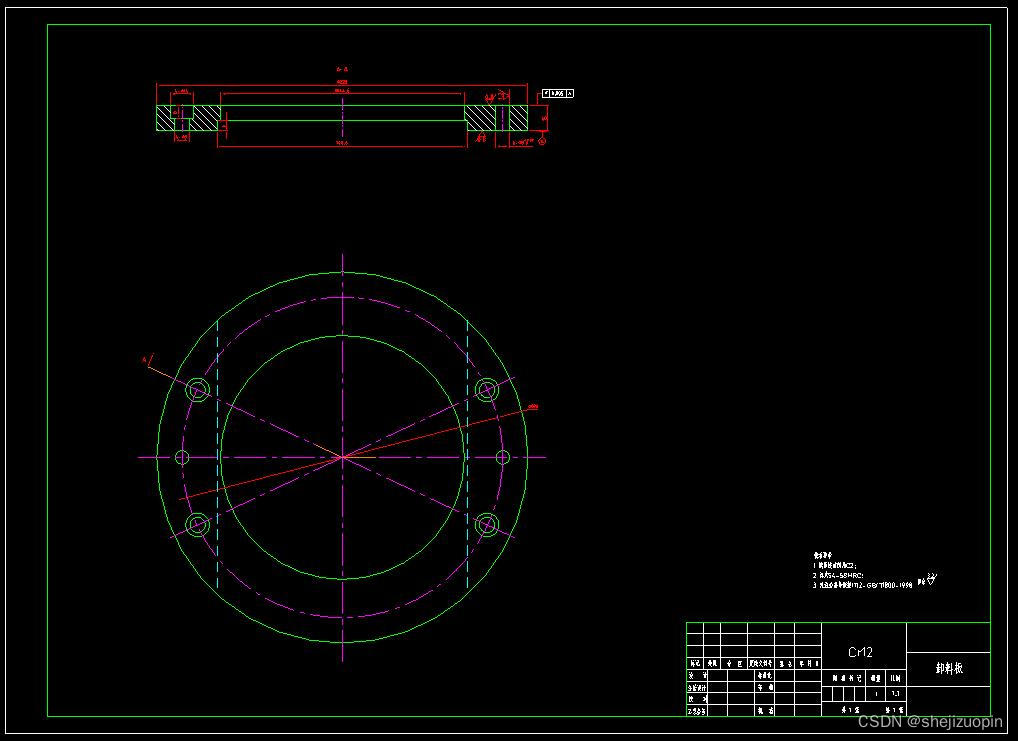Screen dimensions: 1018x741
Task: Click the A-A section view label
Action: tap(342, 68)
